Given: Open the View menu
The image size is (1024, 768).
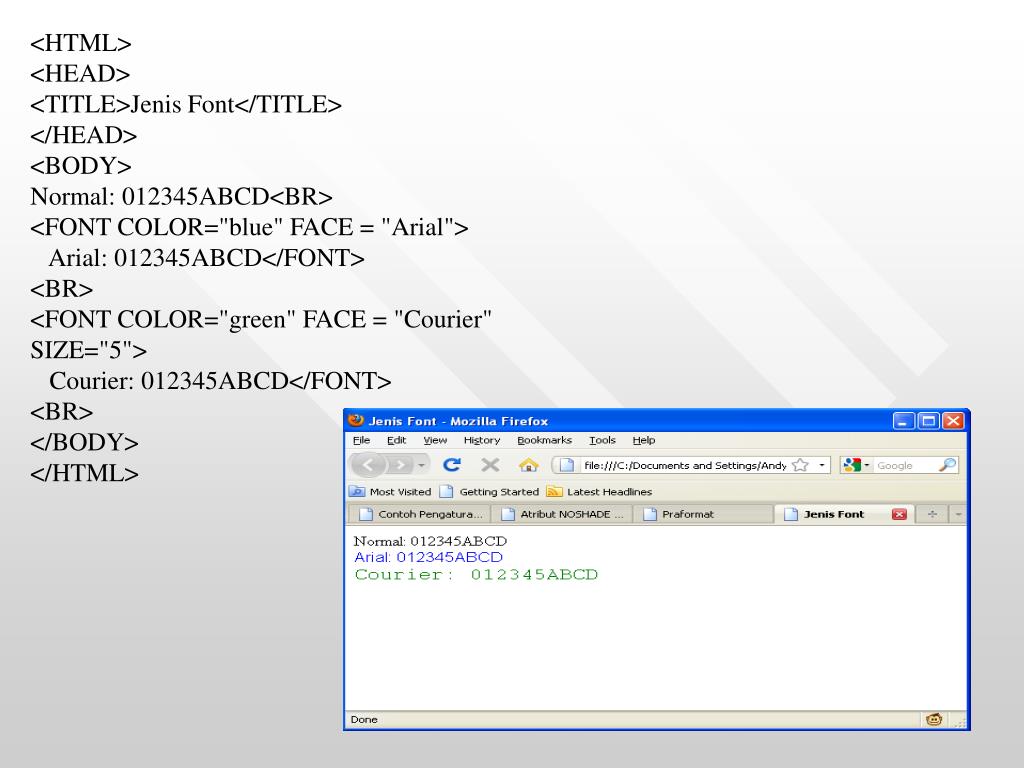Looking at the screenshot, I should [x=435, y=440].
